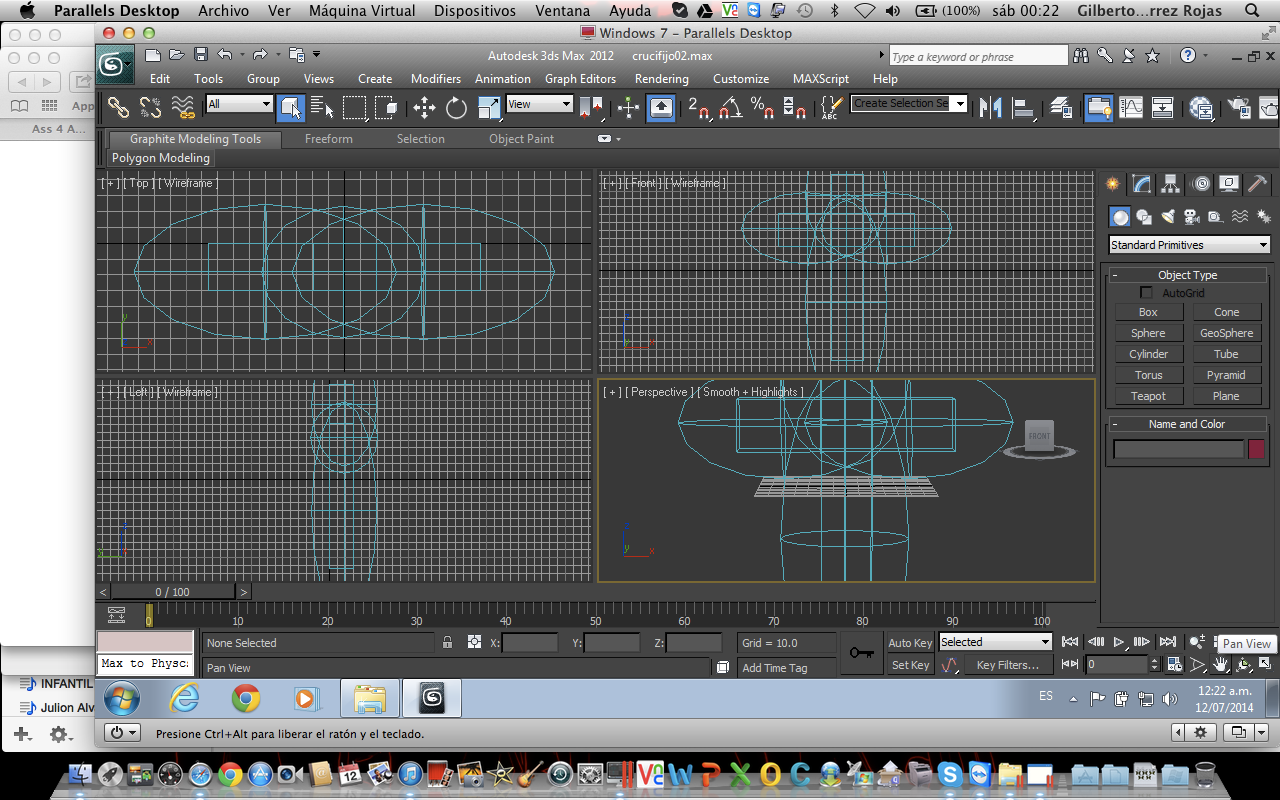Open the Utilities hammer panel icon
1280x800 pixels.
tap(1258, 184)
